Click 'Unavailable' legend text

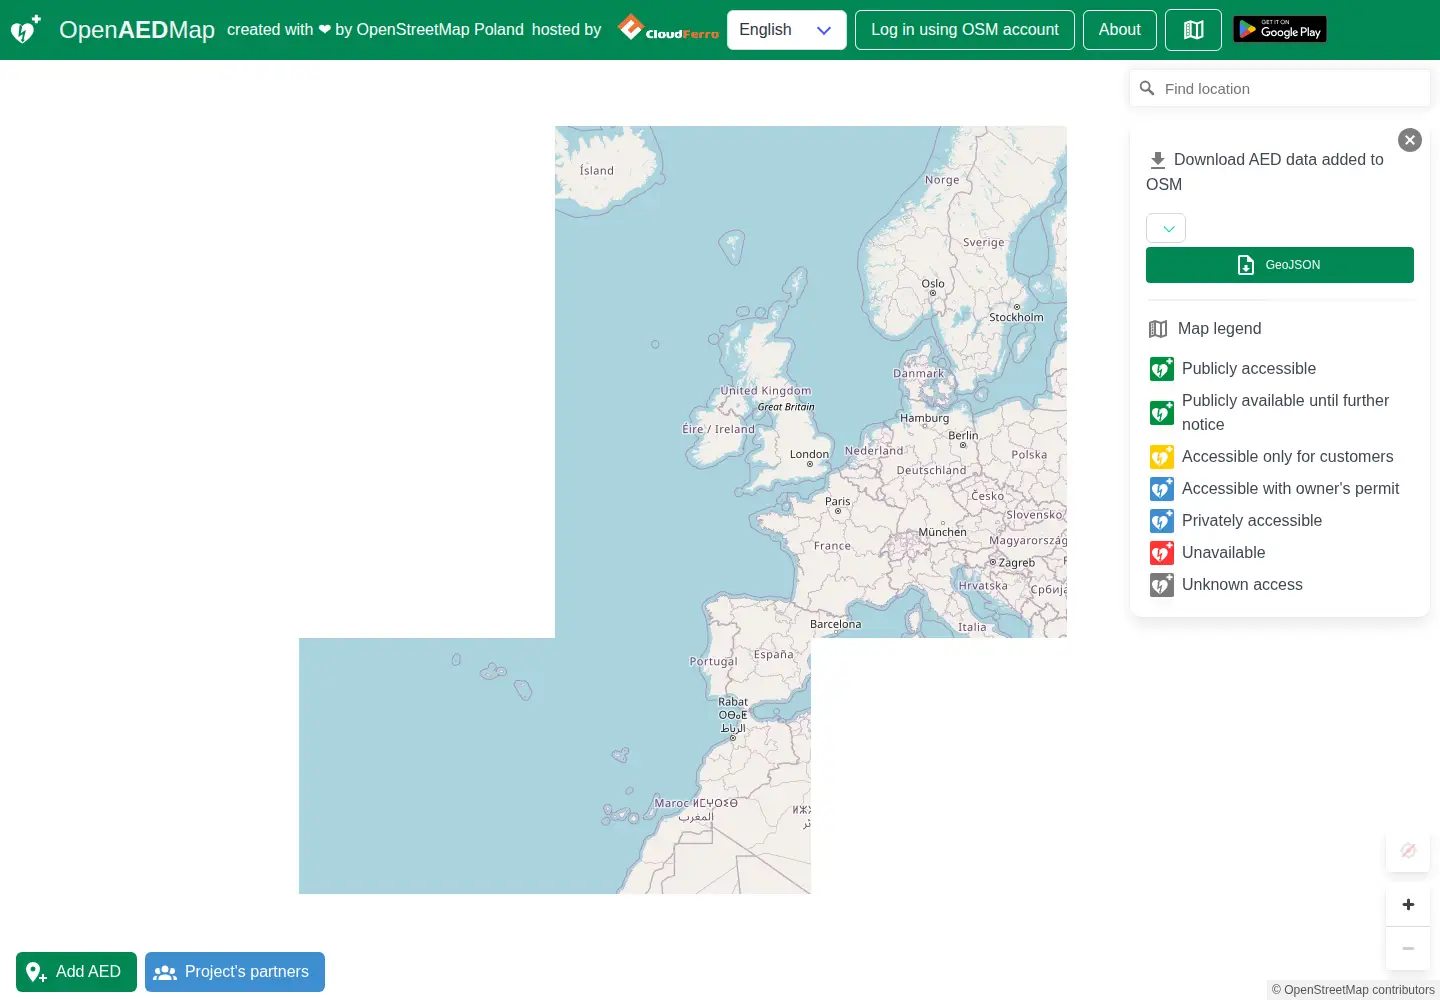click(1223, 552)
